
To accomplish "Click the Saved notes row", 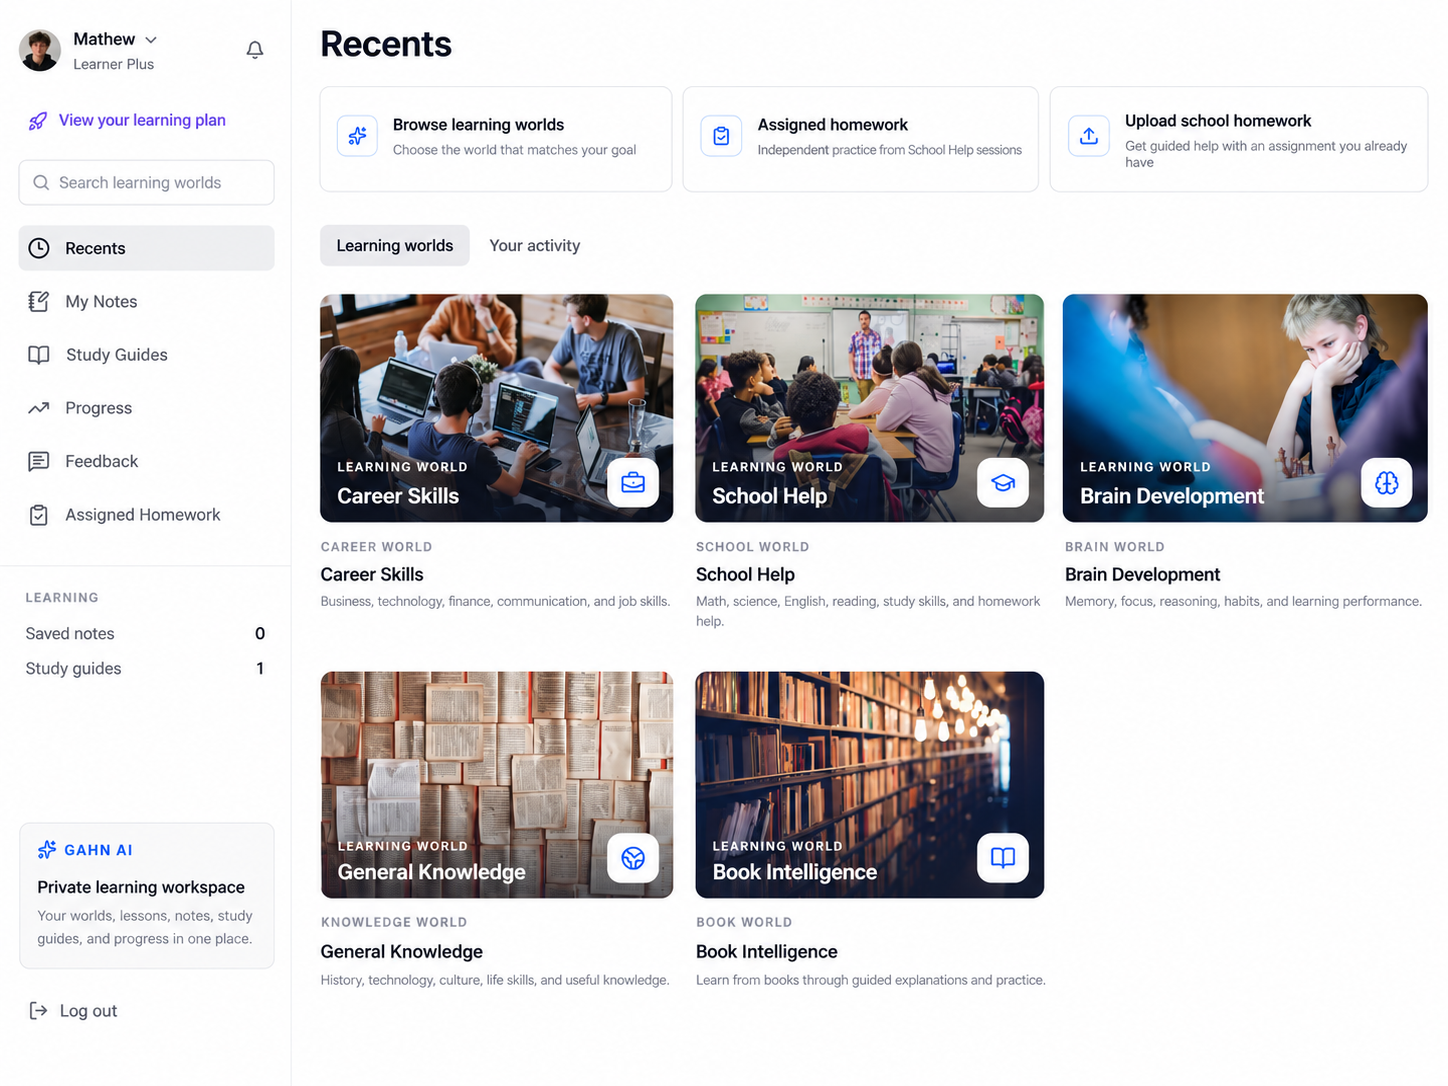I will pyautogui.click(x=146, y=634).
